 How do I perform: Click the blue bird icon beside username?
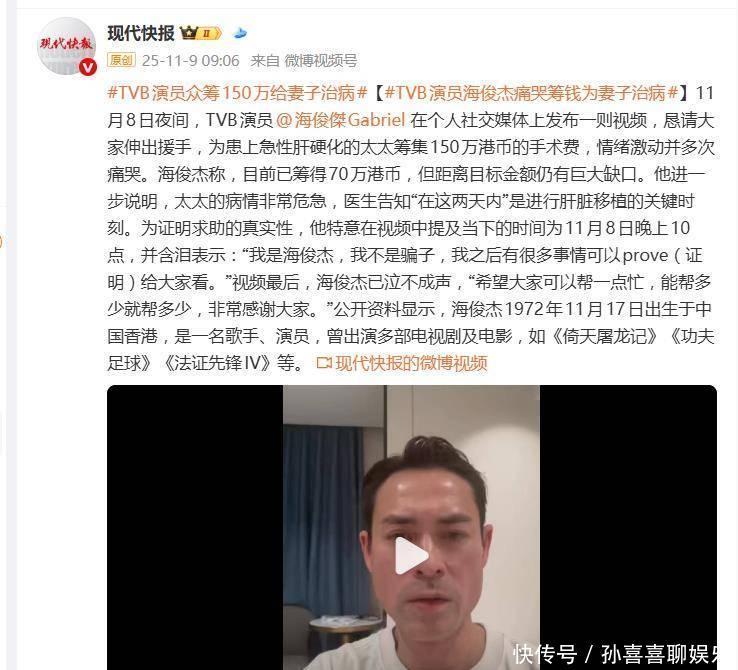pyautogui.click(x=240, y=33)
